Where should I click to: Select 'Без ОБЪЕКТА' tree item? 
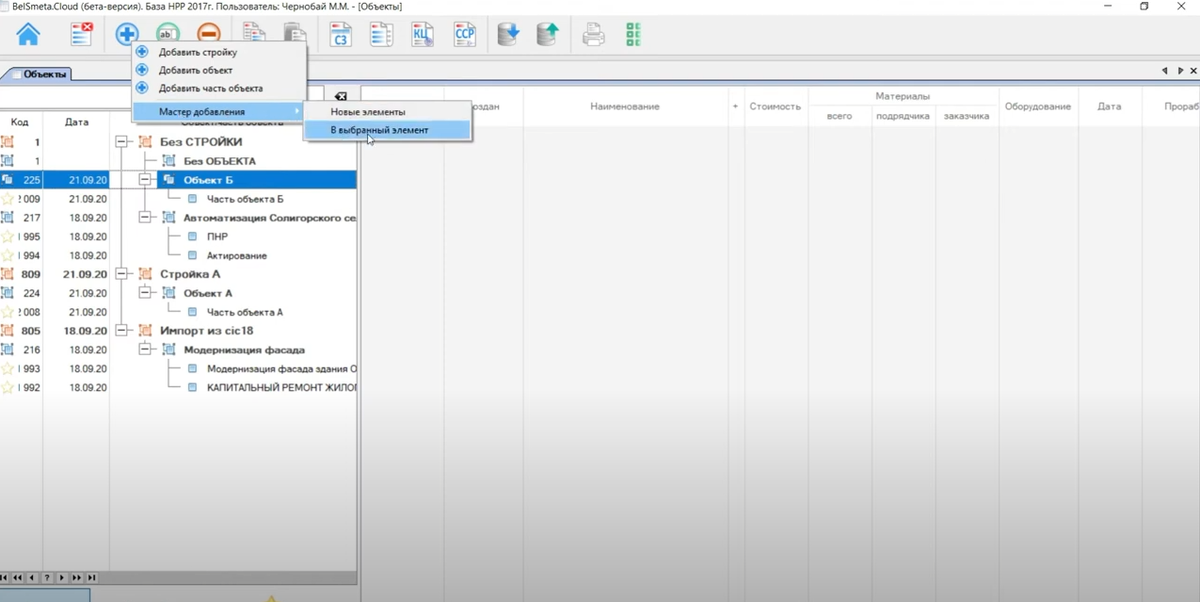coord(219,161)
